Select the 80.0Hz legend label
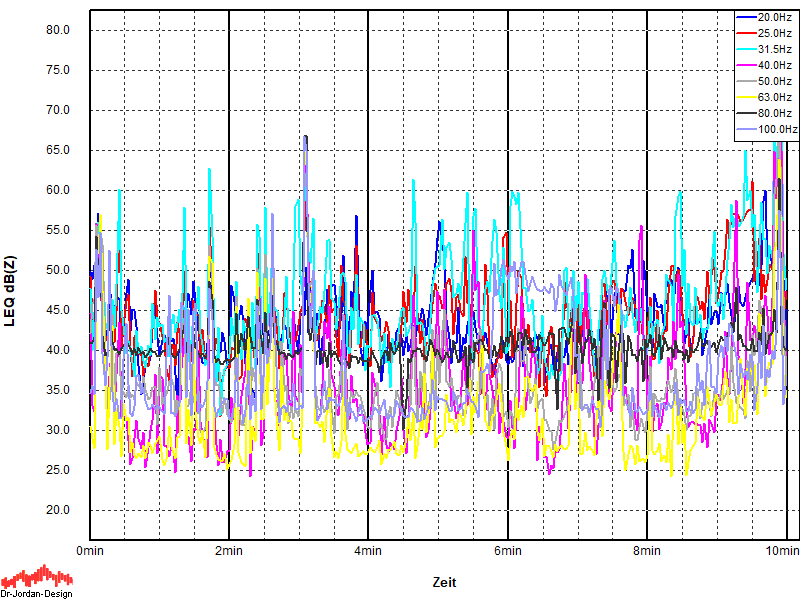 (775, 113)
